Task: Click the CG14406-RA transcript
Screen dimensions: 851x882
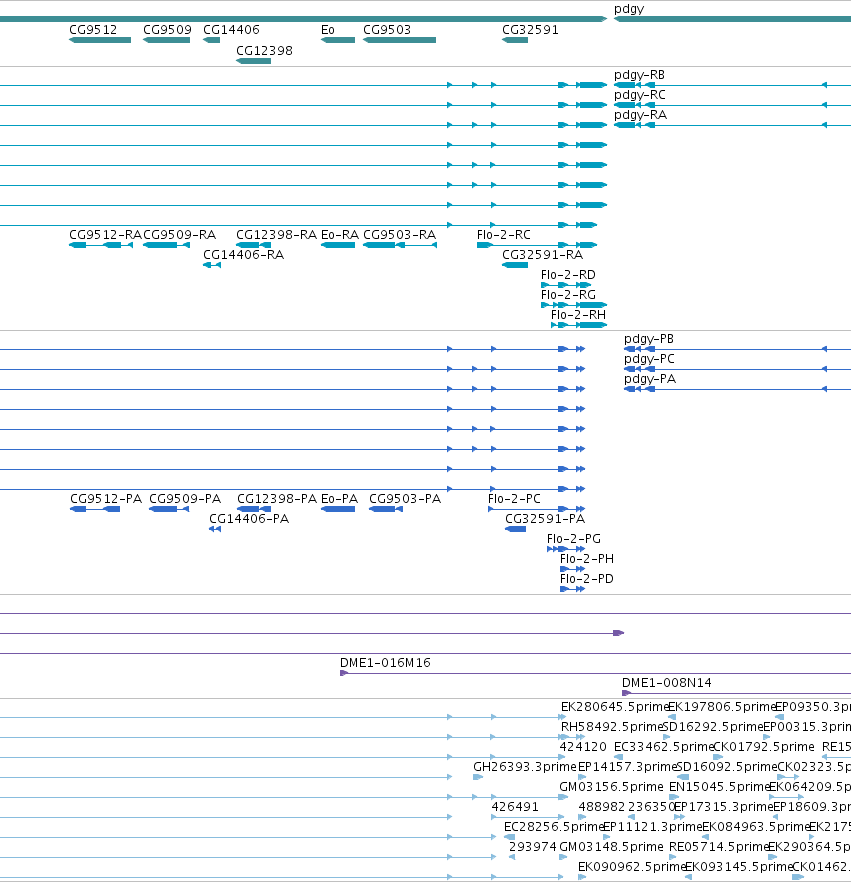Action: 212,265
